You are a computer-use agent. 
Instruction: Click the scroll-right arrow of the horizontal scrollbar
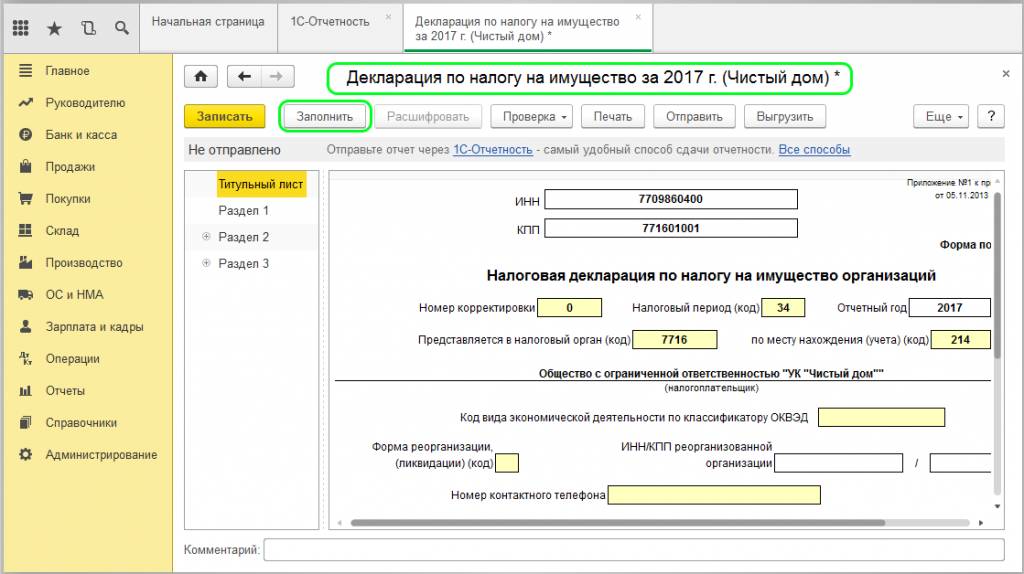coord(981,522)
